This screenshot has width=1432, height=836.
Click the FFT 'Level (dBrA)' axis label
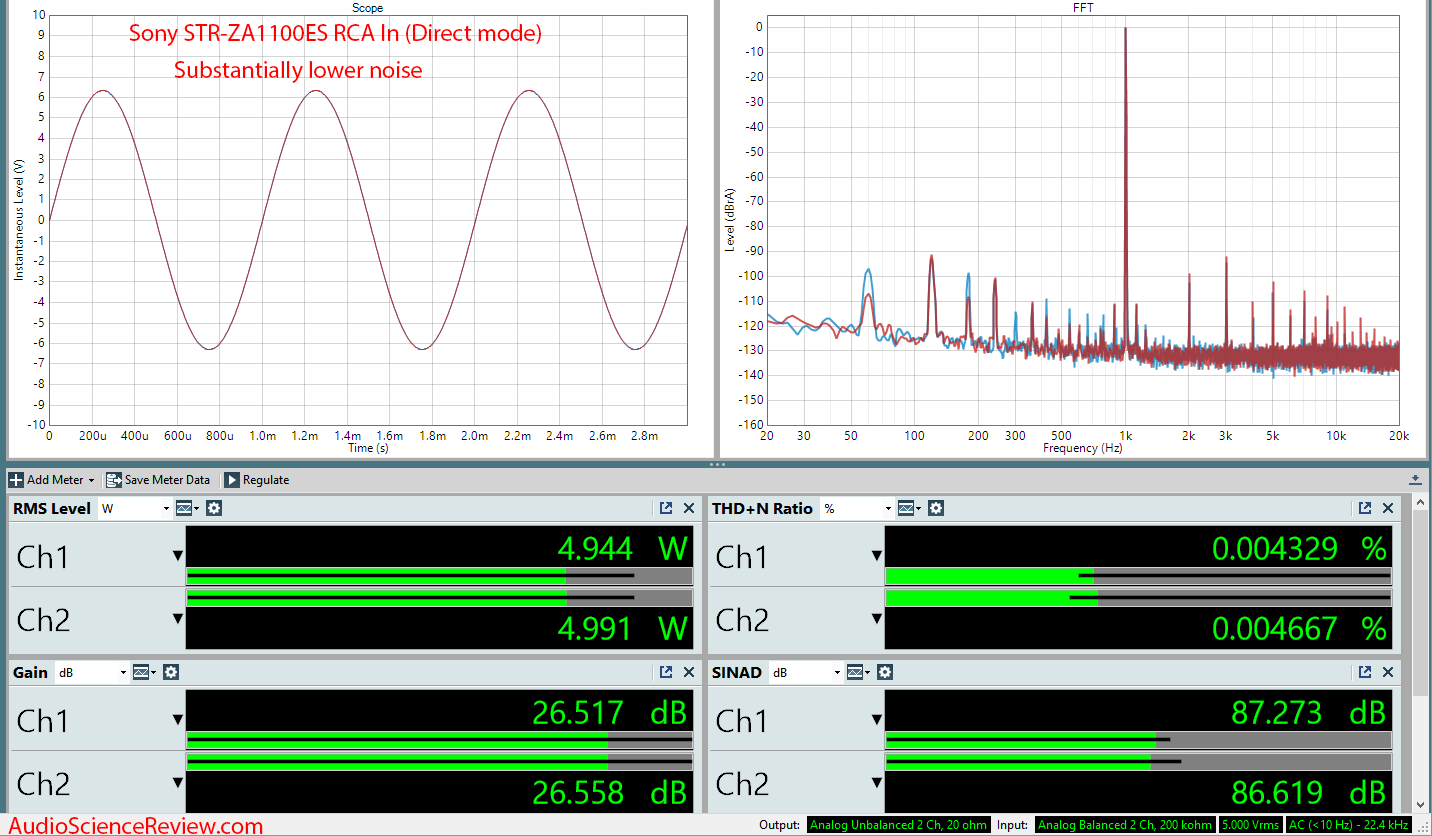pyautogui.click(x=729, y=218)
